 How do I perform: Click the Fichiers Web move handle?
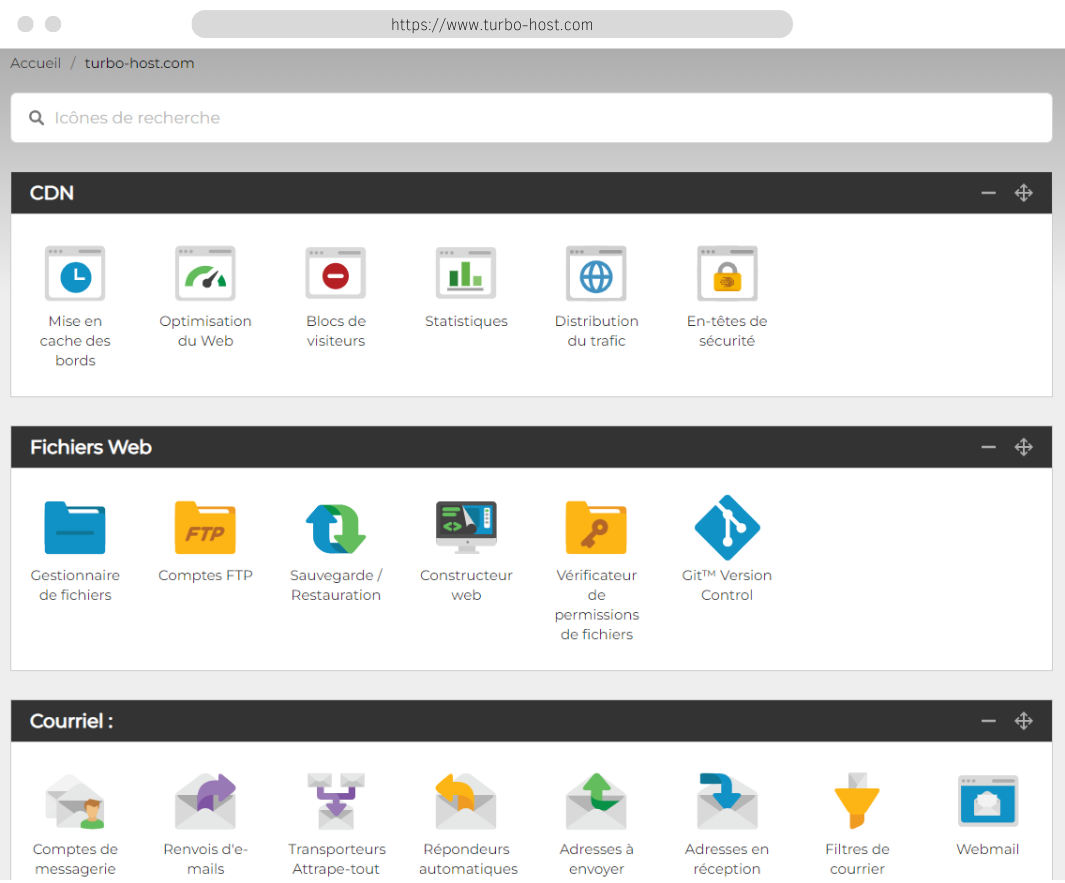tap(1024, 448)
